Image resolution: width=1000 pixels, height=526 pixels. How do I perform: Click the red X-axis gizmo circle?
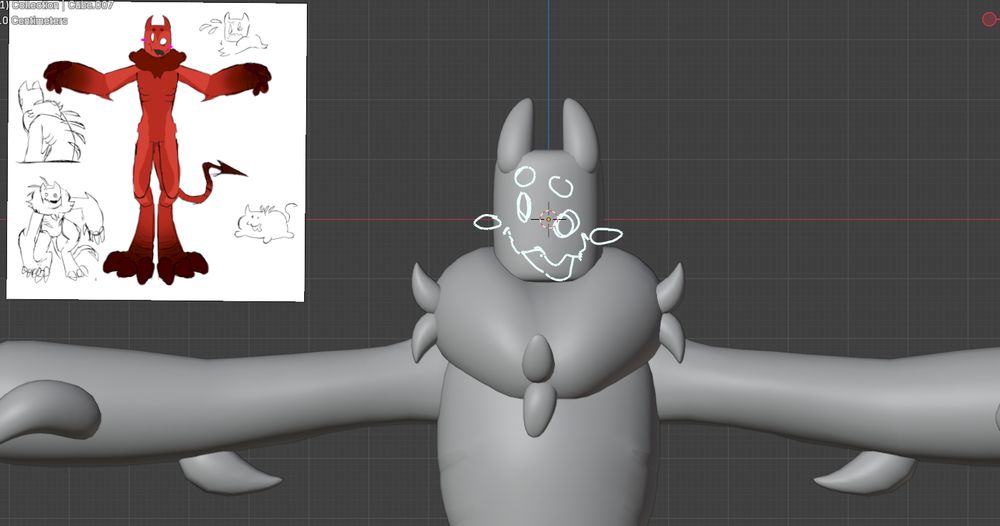pyautogui.click(x=990, y=19)
